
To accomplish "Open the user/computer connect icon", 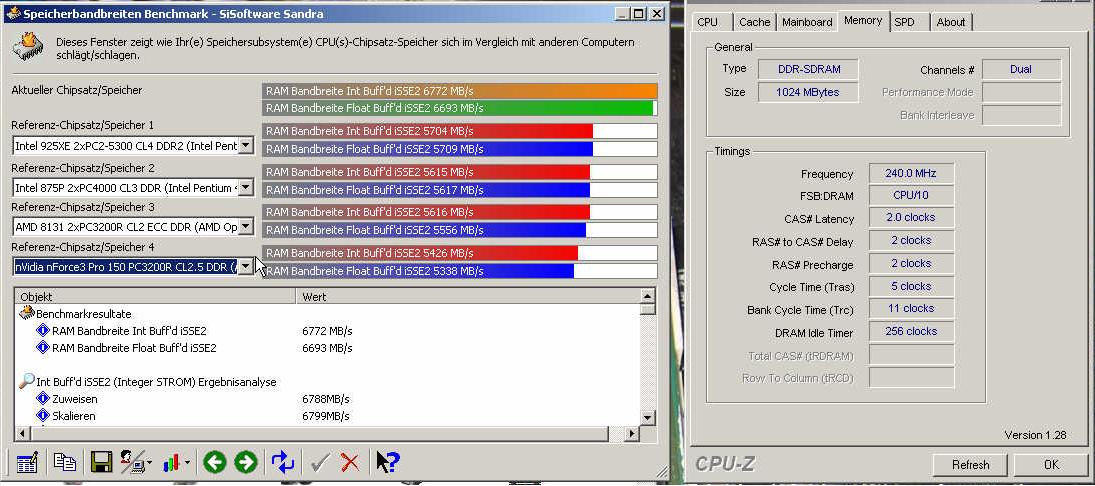I will [132, 463].
